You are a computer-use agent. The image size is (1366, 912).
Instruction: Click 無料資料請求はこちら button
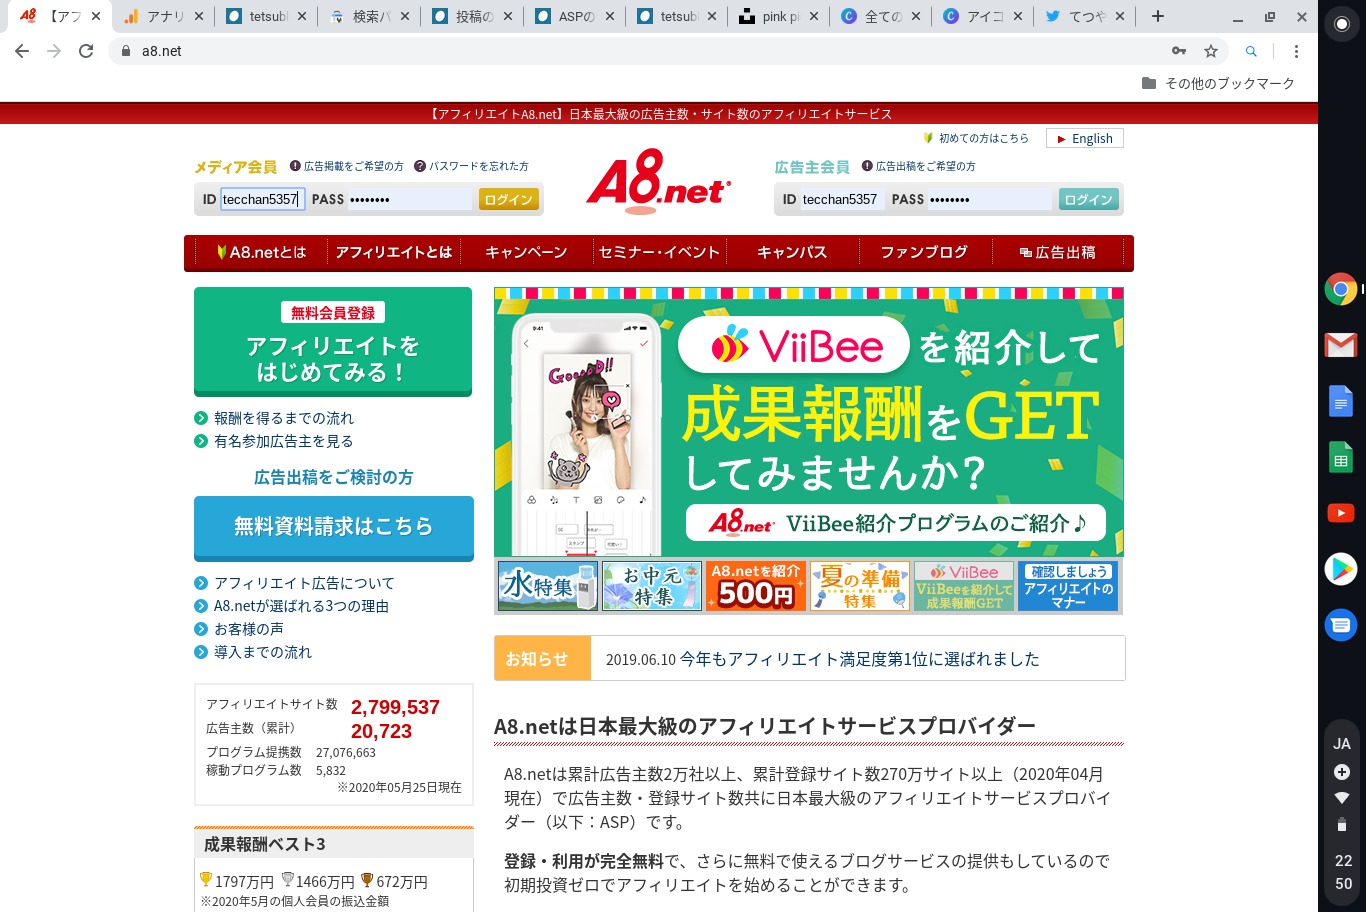coord(334,527)
